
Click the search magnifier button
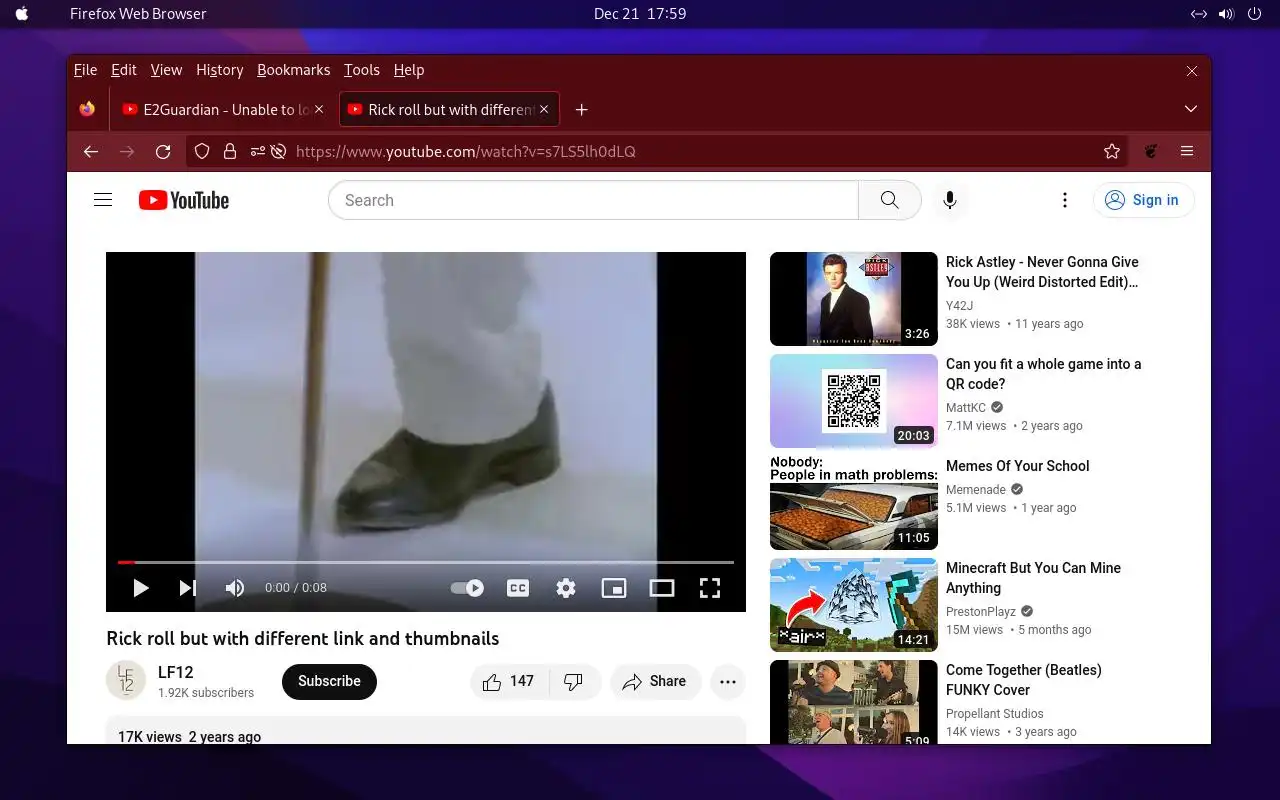pos(889,200)
